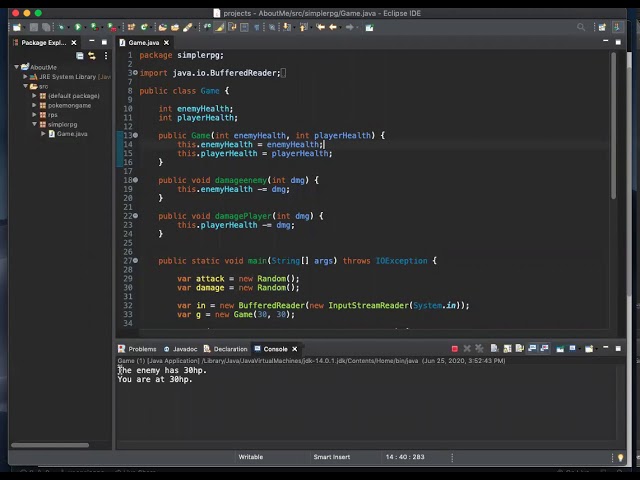Select the Java perspective button
640x480 pixels.
click(617, 27)
